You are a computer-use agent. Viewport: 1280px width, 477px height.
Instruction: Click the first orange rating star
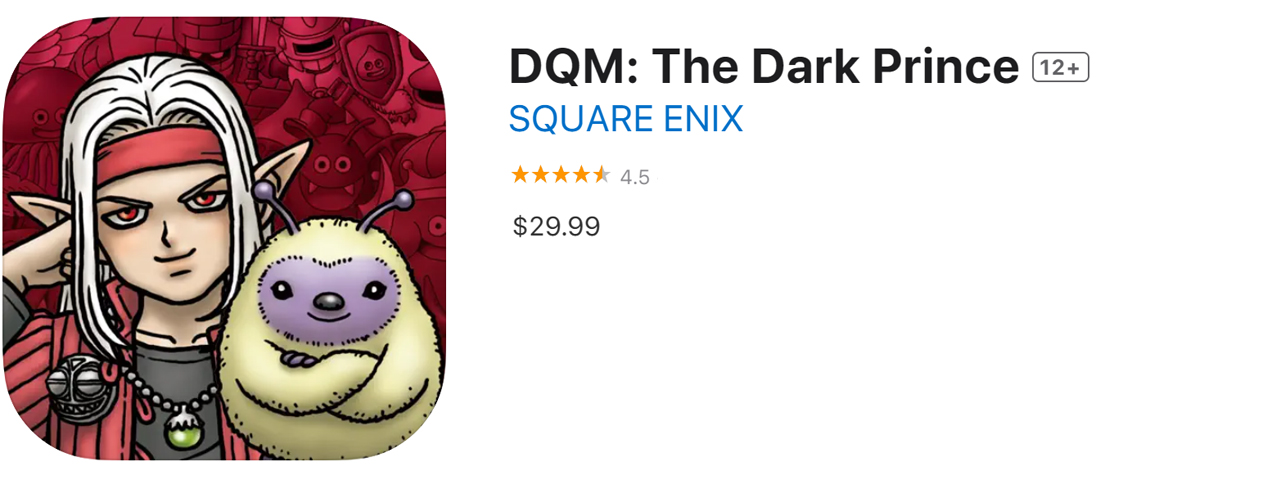[519, 176]
